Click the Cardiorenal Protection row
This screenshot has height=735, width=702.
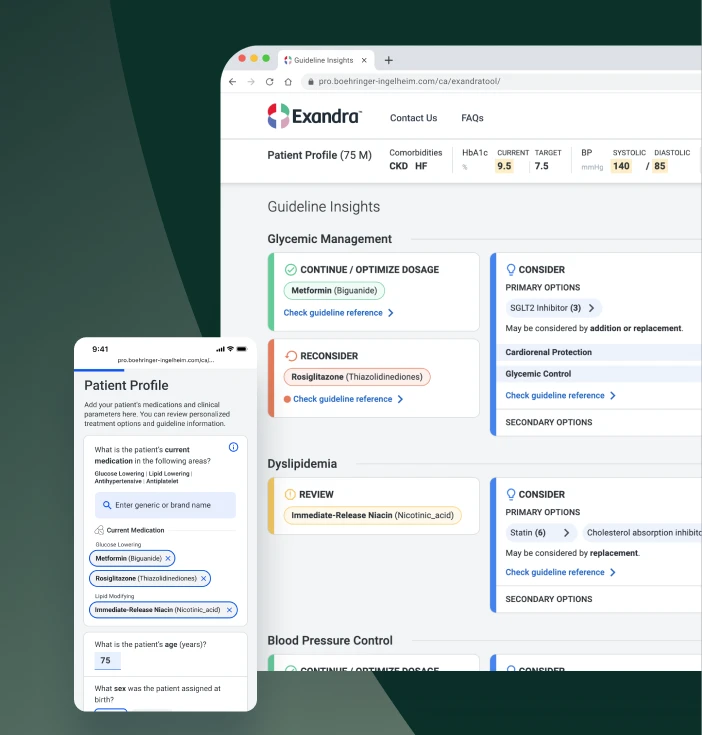pyautogui.click(x=598, y=352)
